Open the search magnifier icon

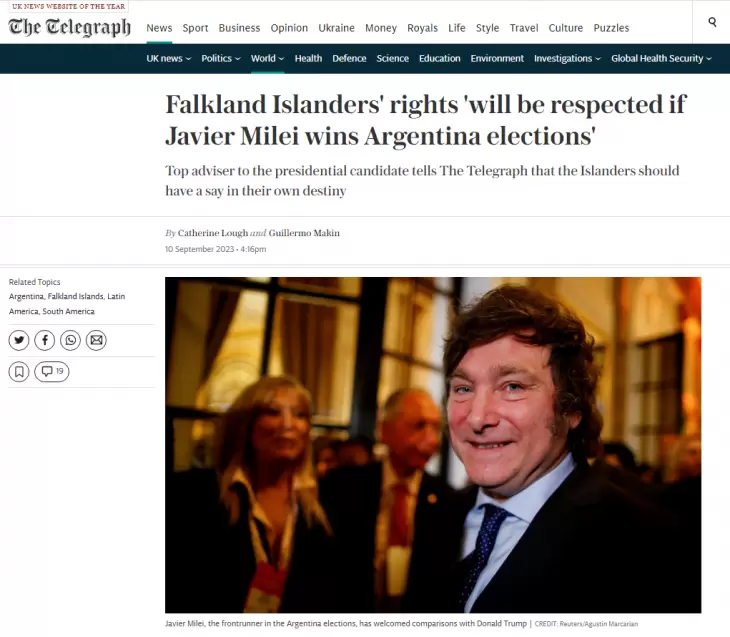[x=712, y=22]
